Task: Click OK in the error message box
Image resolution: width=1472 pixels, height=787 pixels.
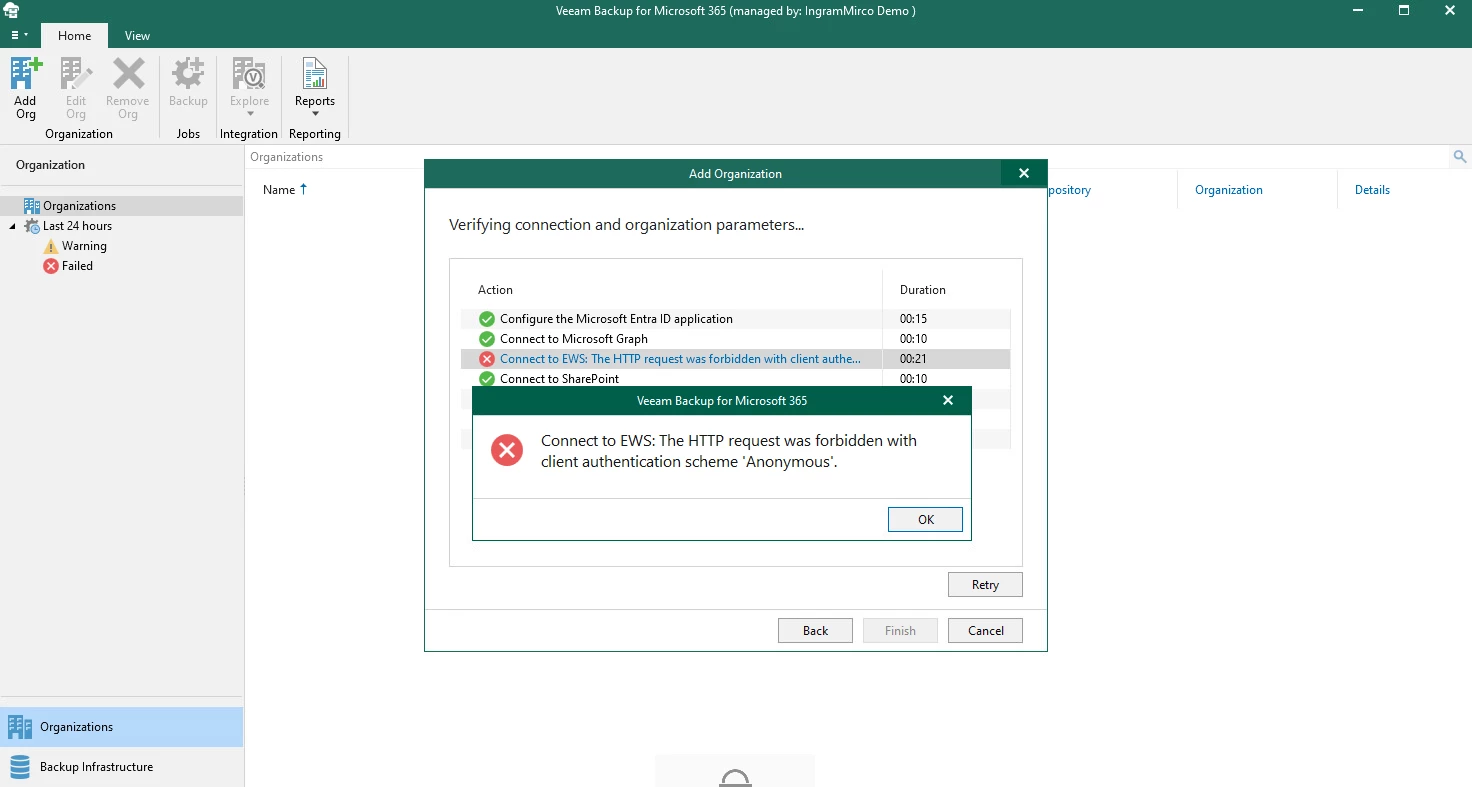Action: click(925, 520)
